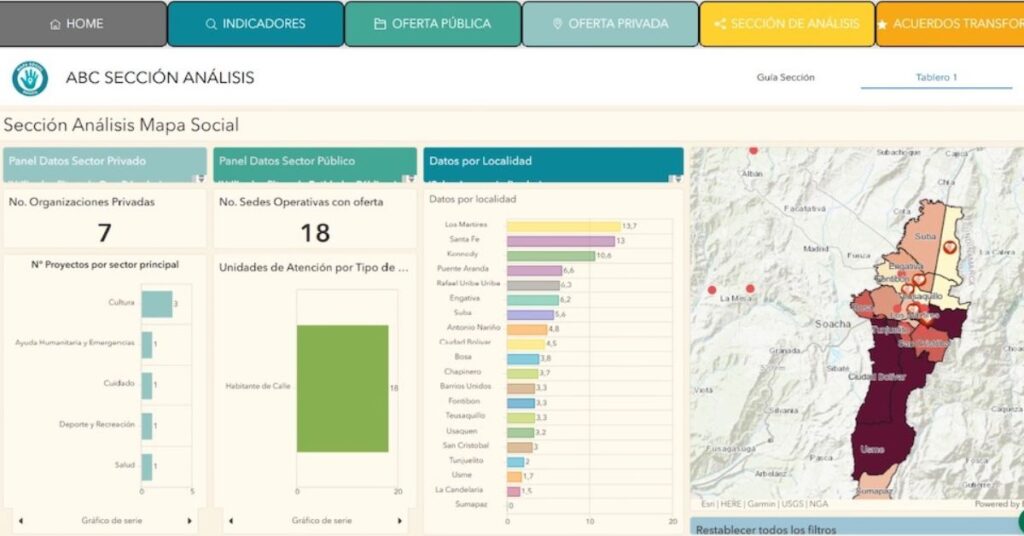The height and width of the screenshot is (536, 1024).
Task: Switch to the Tablero 1 tab
Action: point(936,78)
